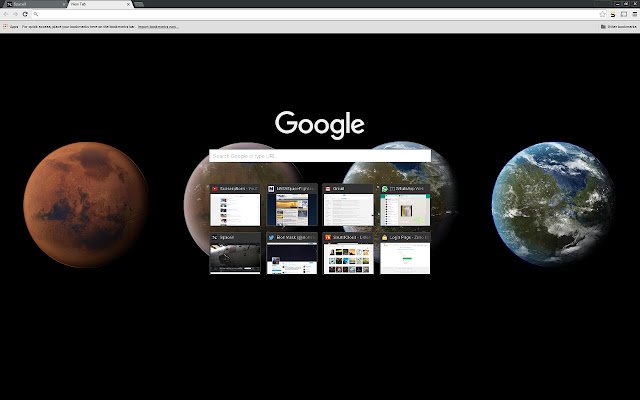Click the magnifier icon in address bar

pyautogui.click(x=36, y=14)
